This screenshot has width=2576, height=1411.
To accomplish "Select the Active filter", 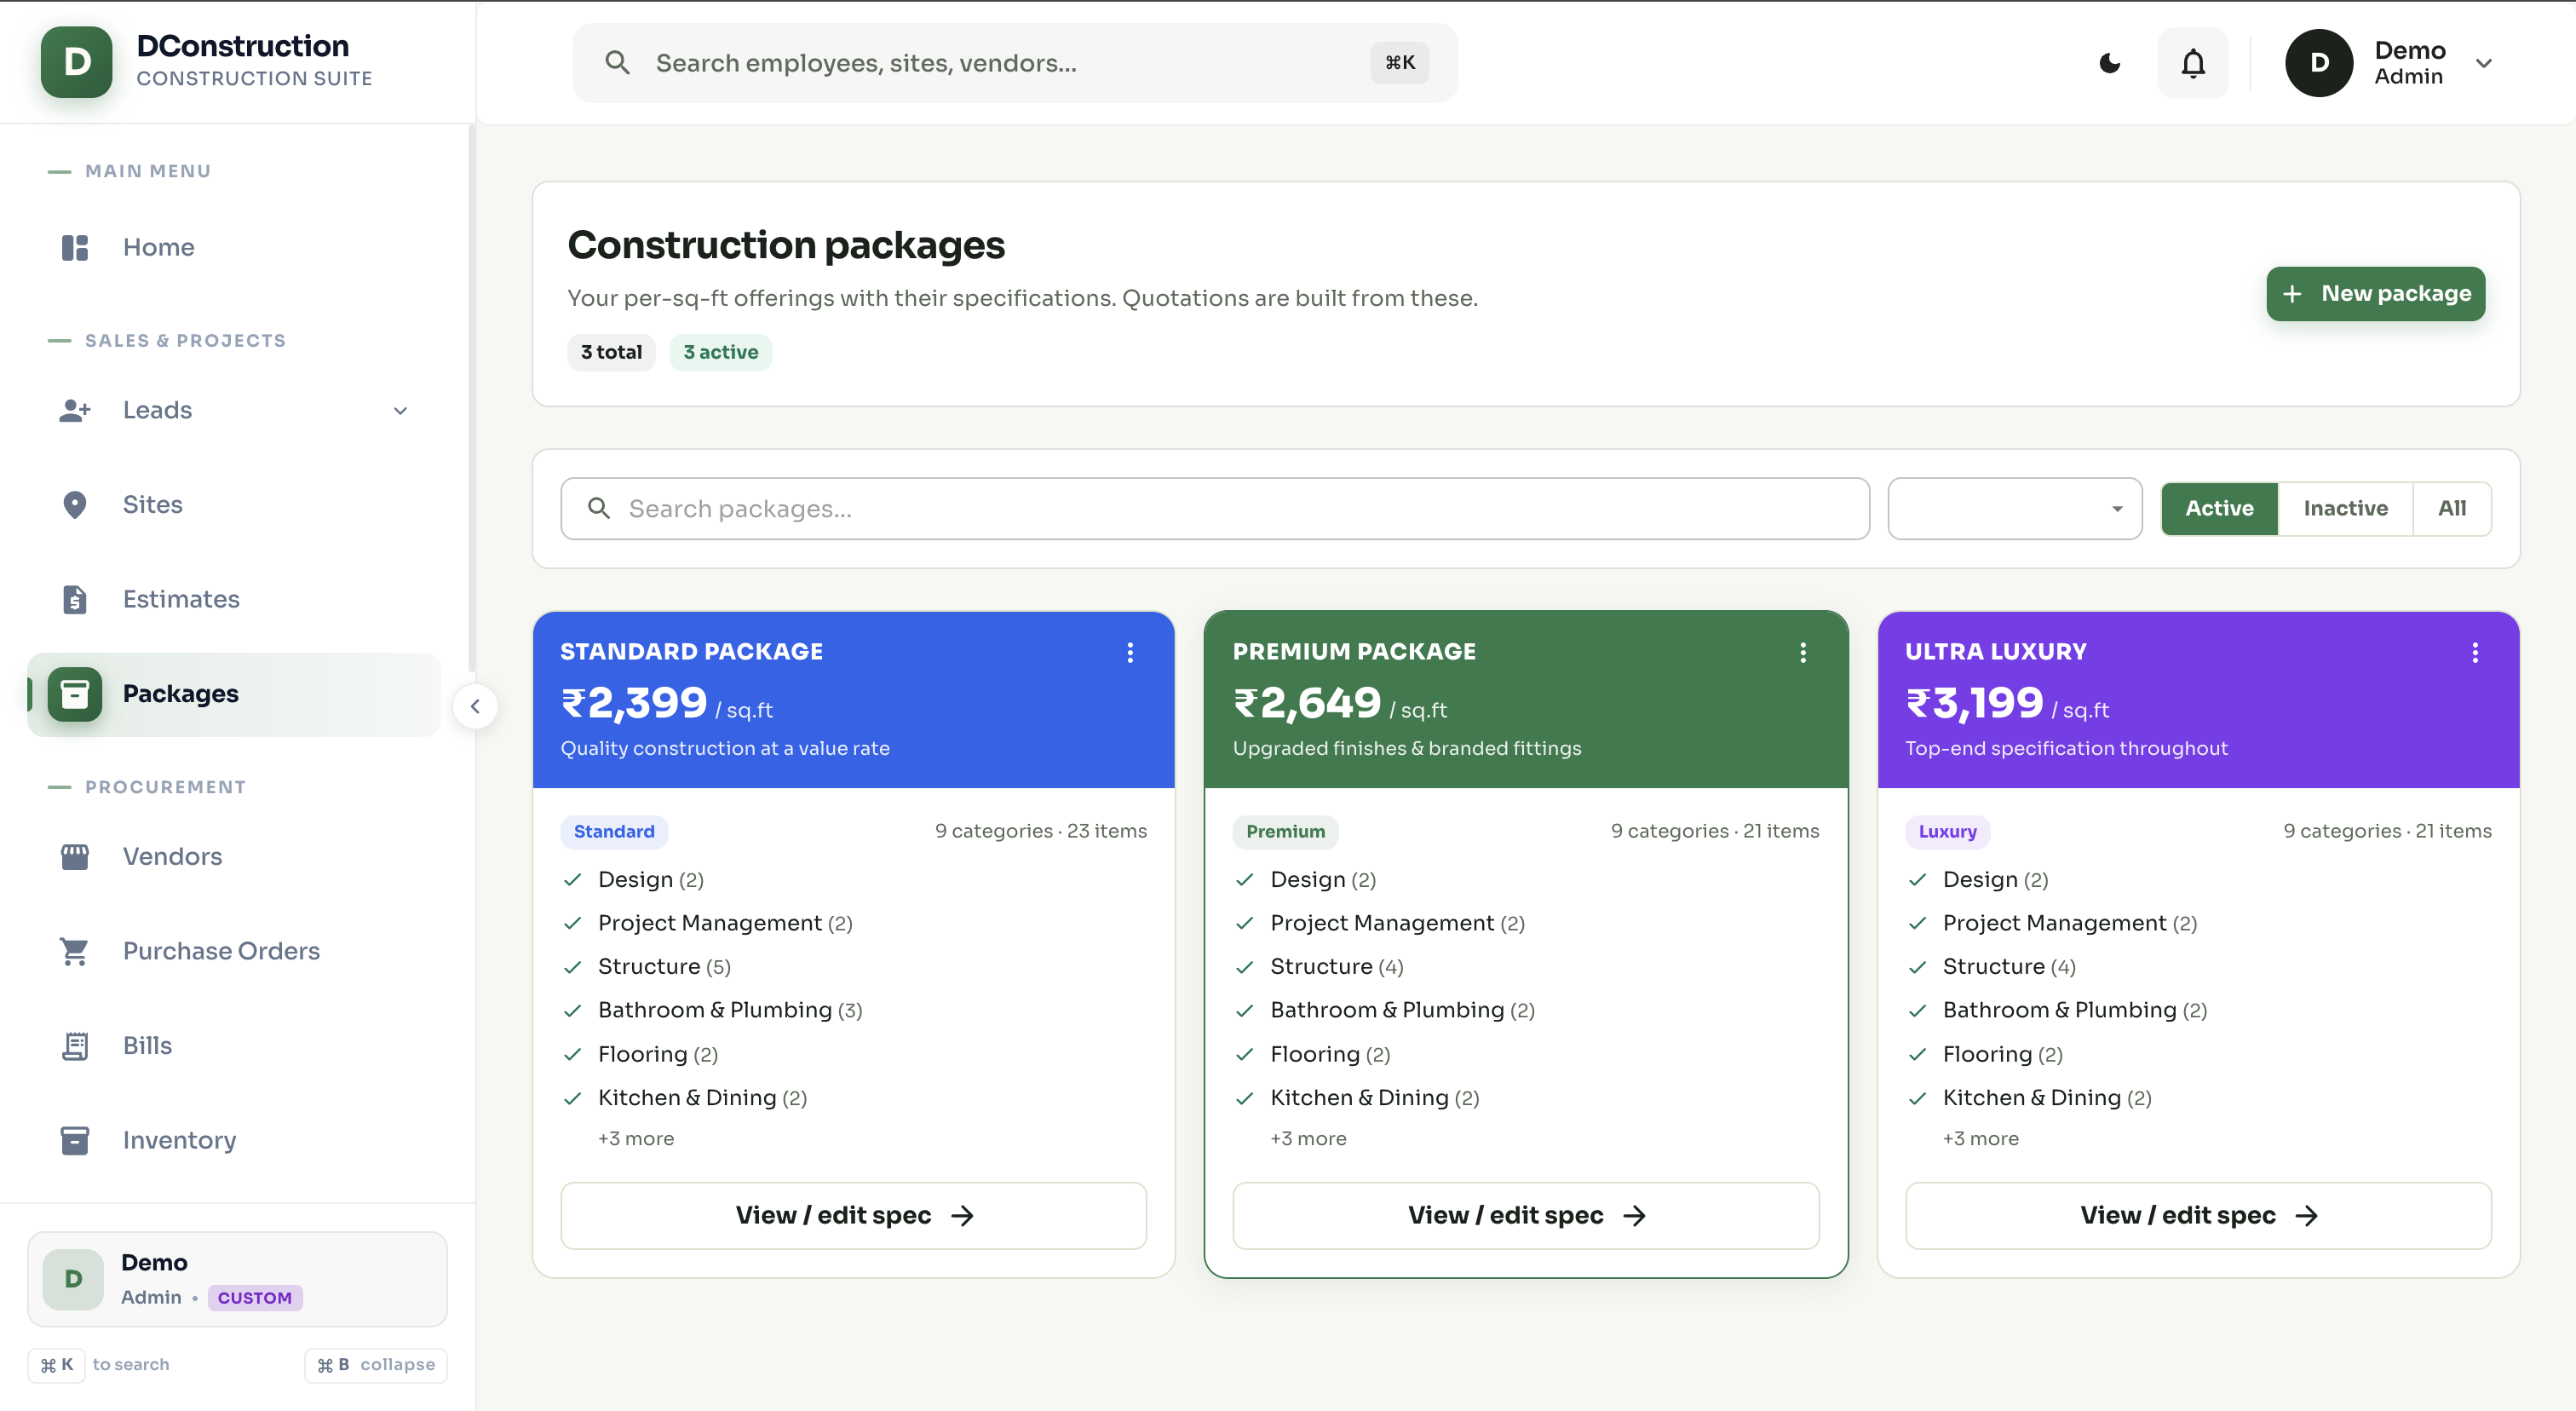I will (x=2219, y=508).
